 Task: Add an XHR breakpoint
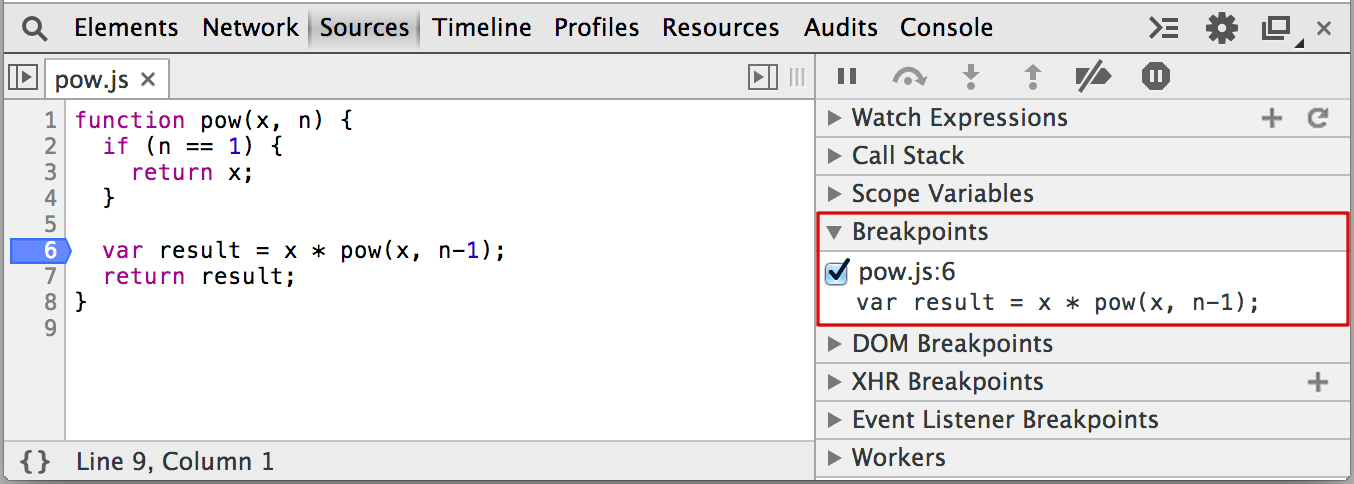(1318, 382)
